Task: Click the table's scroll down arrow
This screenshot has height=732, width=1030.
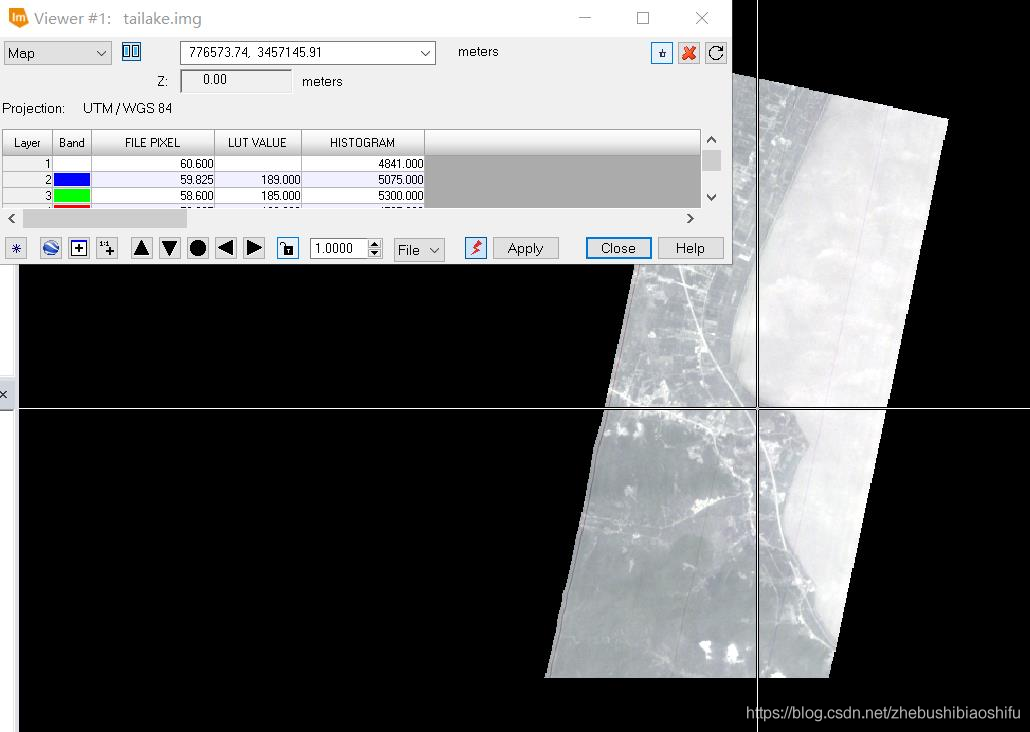Action: tap(711, 197)
